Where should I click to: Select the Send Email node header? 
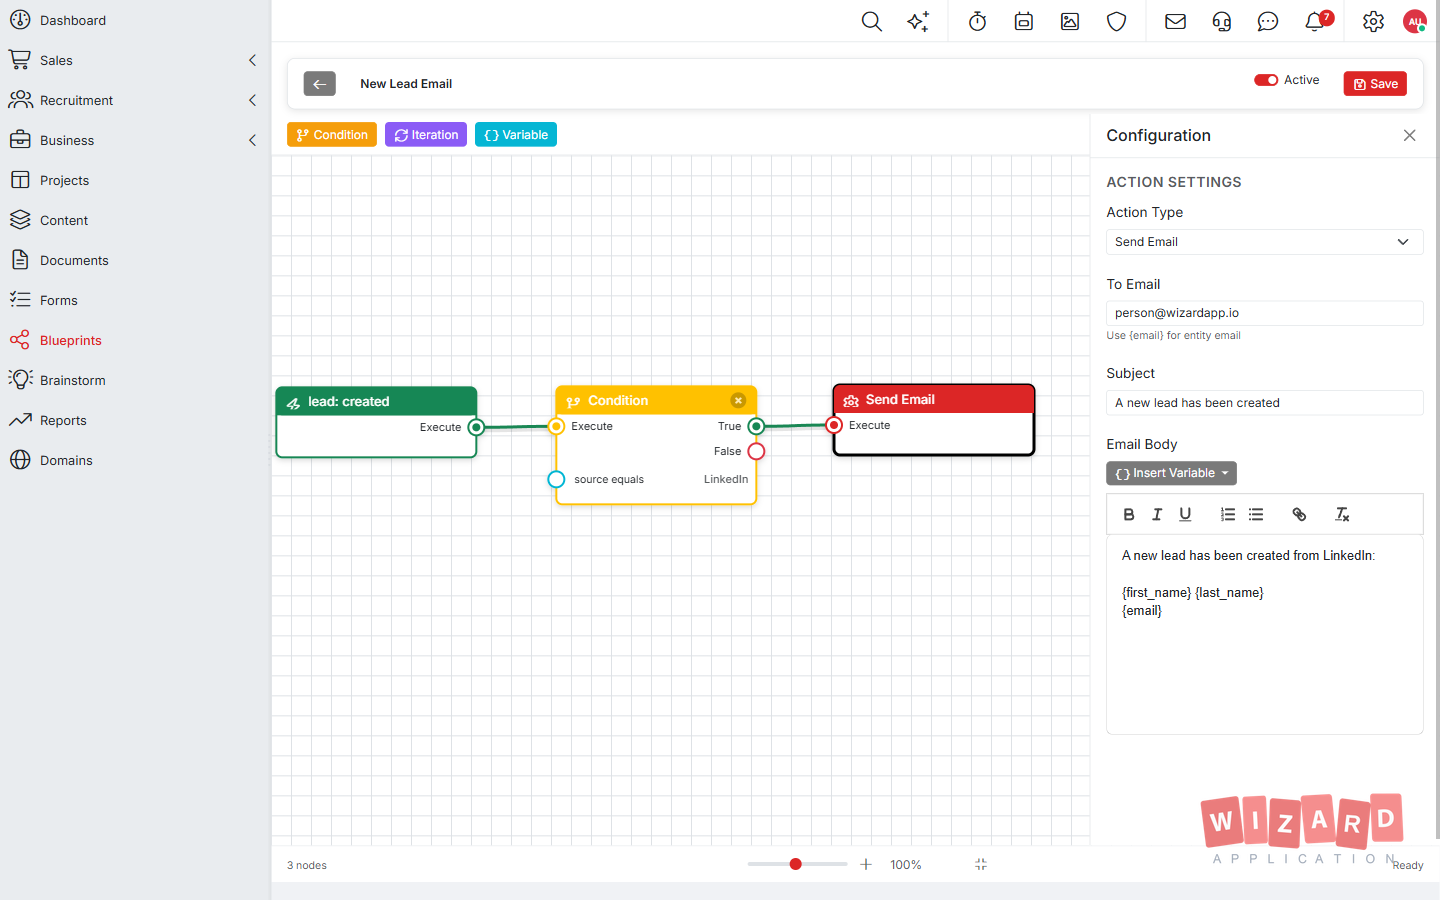pos(934,400)
